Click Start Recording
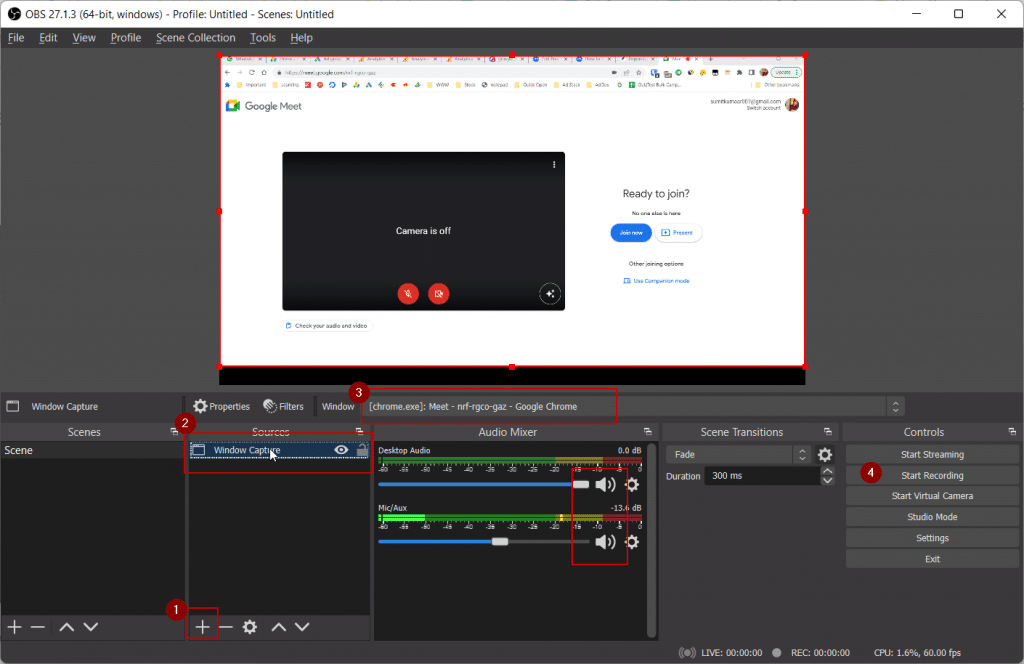Screen dimensions: 1024x664 (x=932, y=475)
